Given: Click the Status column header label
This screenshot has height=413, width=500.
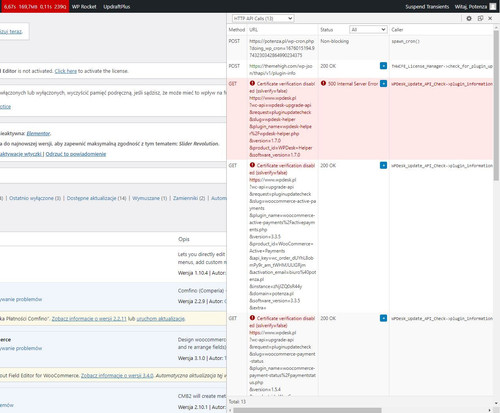Looking at the screenshot, I should [x=327, y=30].
